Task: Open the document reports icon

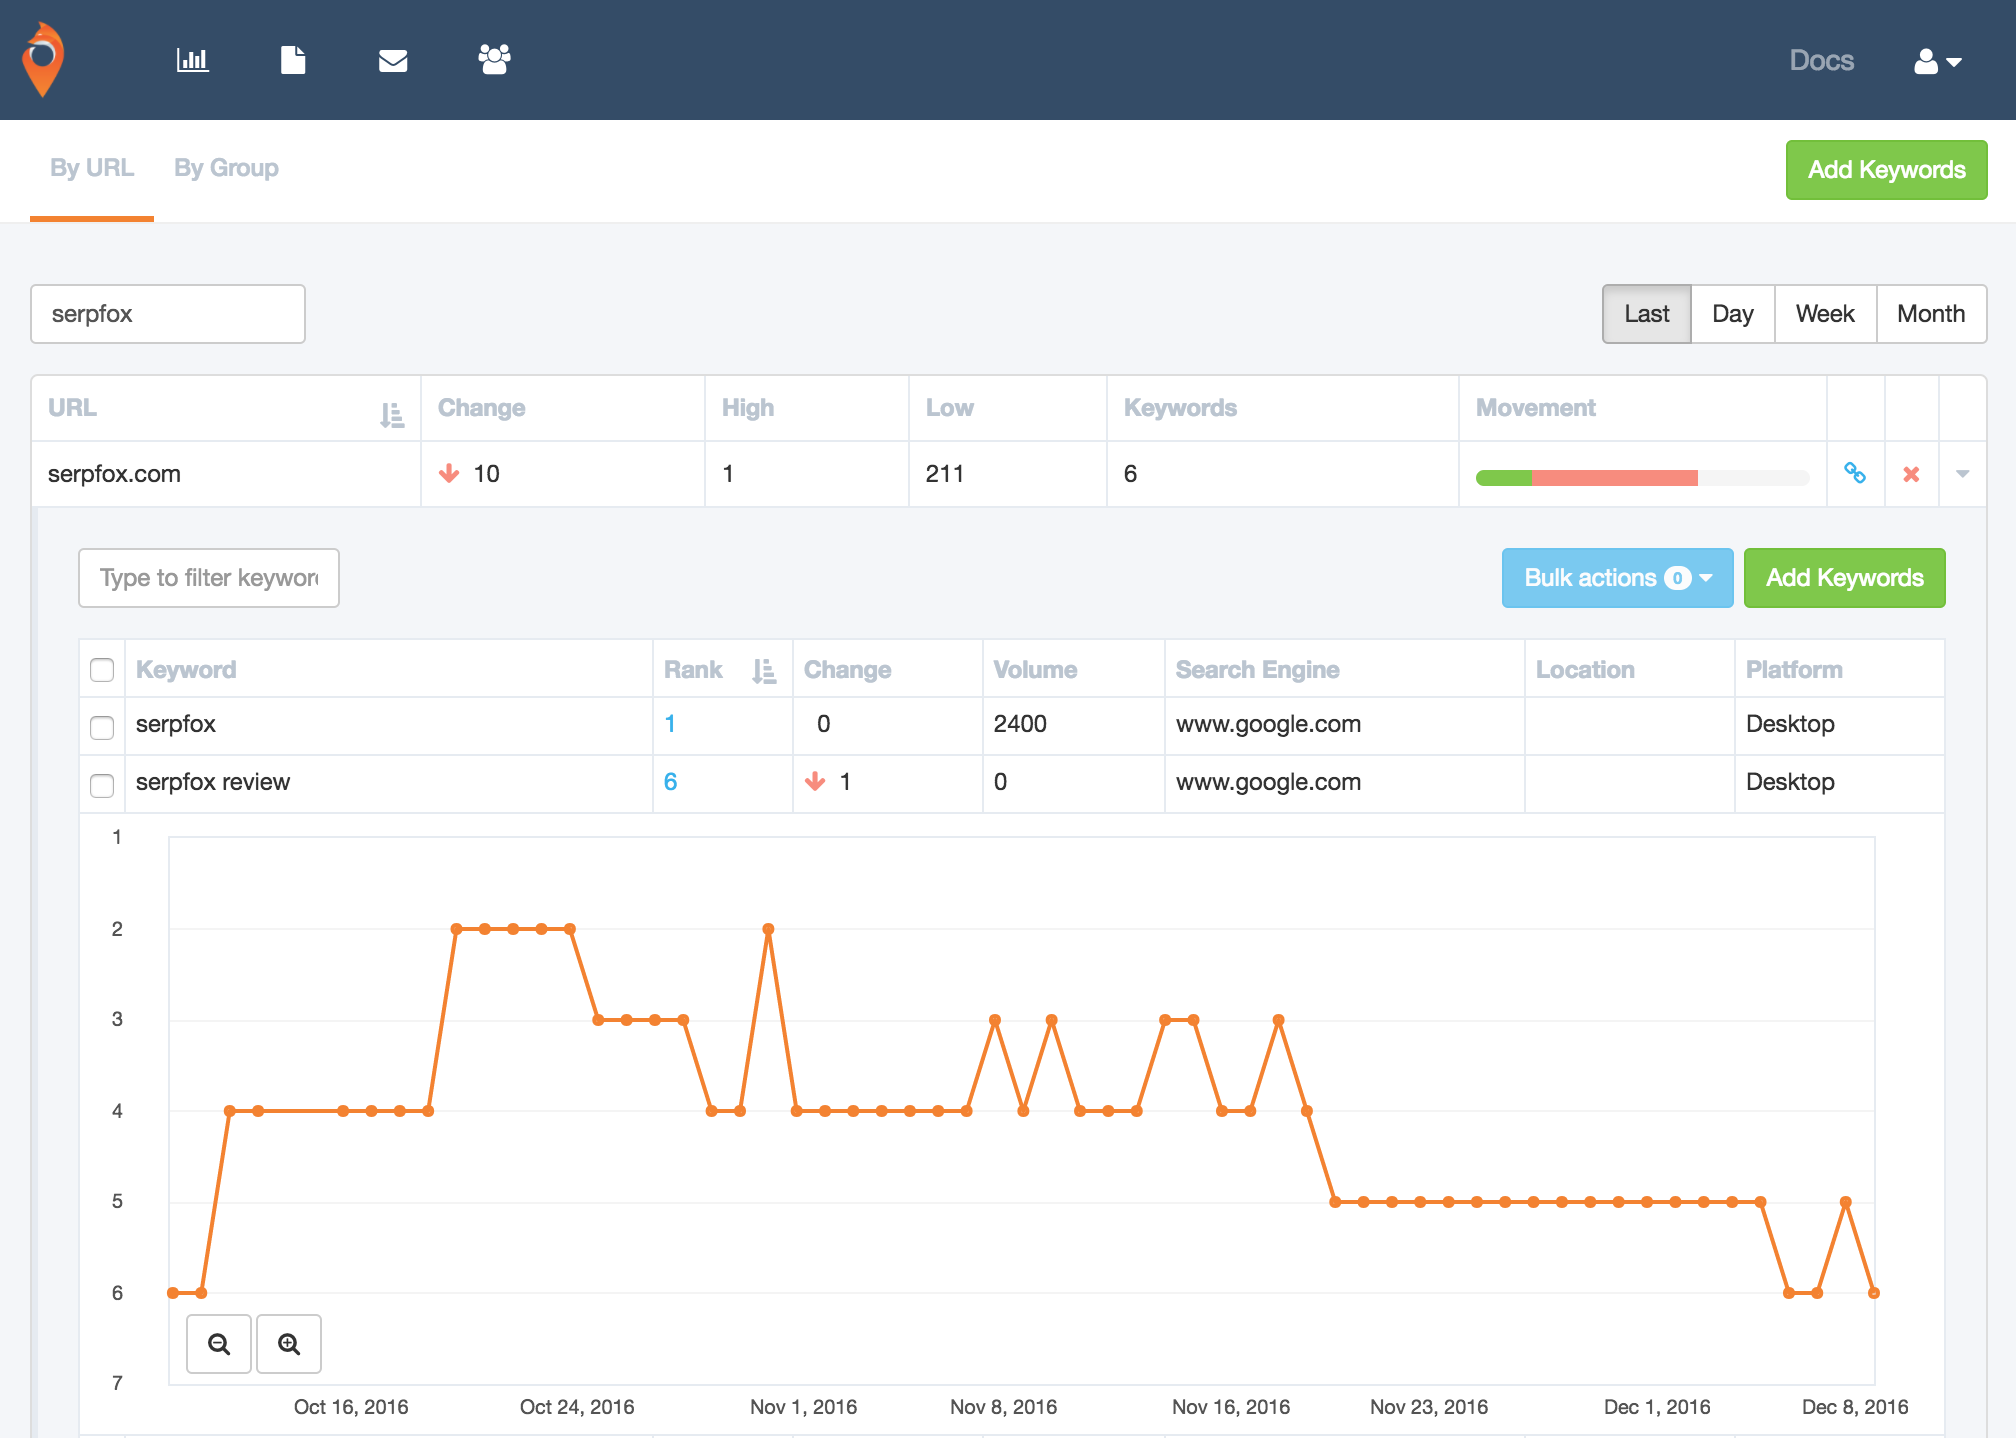Action: pyautogui.click(x=293, y=60)
